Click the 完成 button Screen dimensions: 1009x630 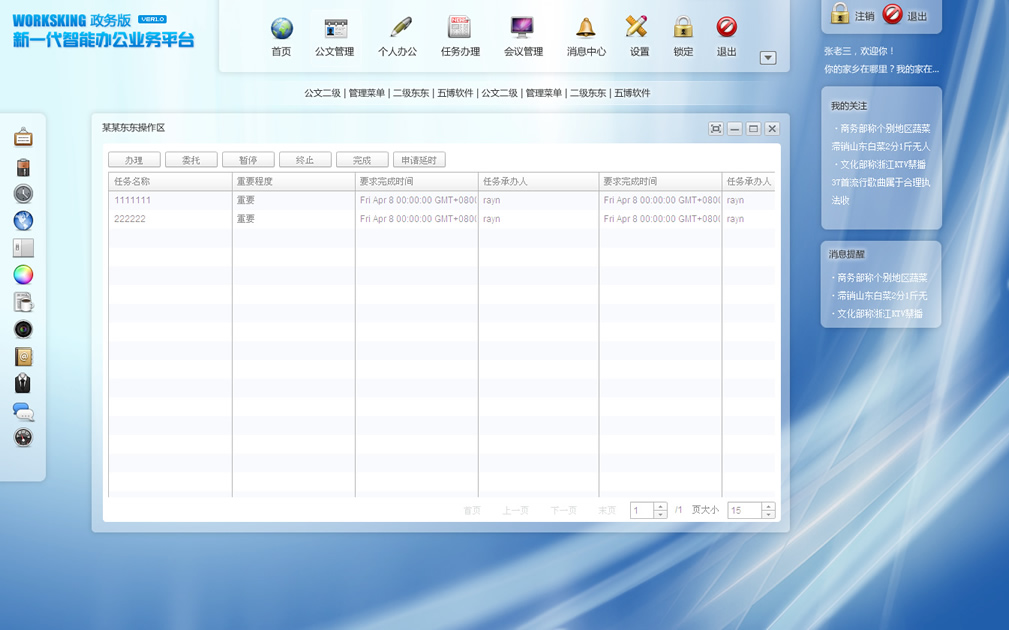[x=362, y=160]
